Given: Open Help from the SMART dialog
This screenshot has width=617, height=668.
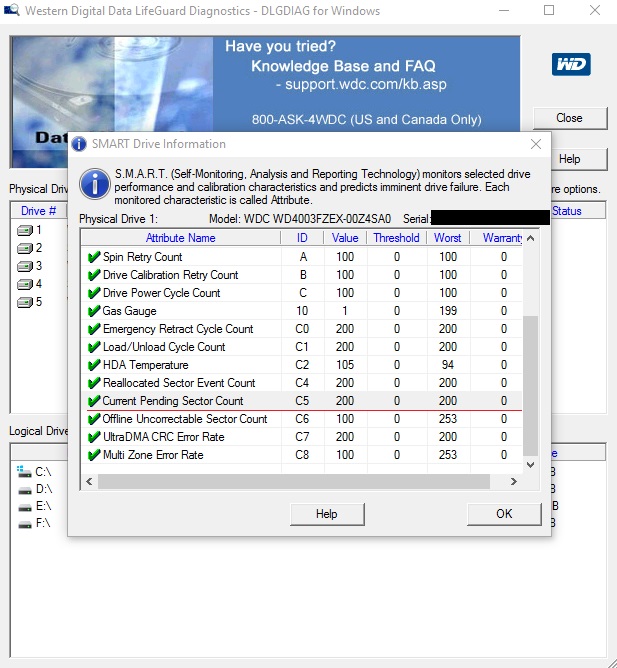Looking at the screenshot, I should (326, 513).
